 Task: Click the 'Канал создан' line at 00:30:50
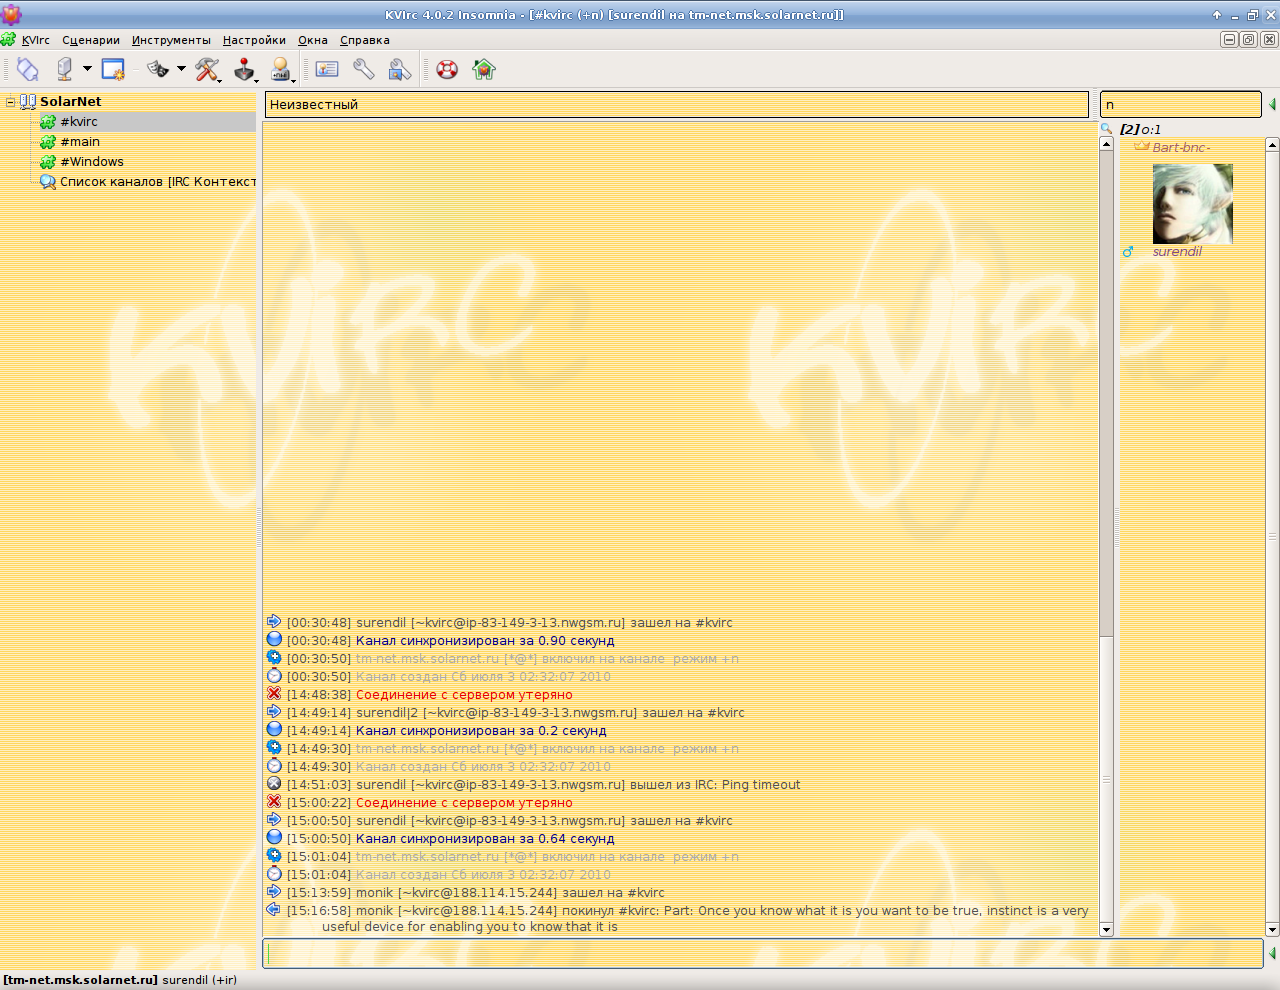pyautogui.click(x=483, y=677)
